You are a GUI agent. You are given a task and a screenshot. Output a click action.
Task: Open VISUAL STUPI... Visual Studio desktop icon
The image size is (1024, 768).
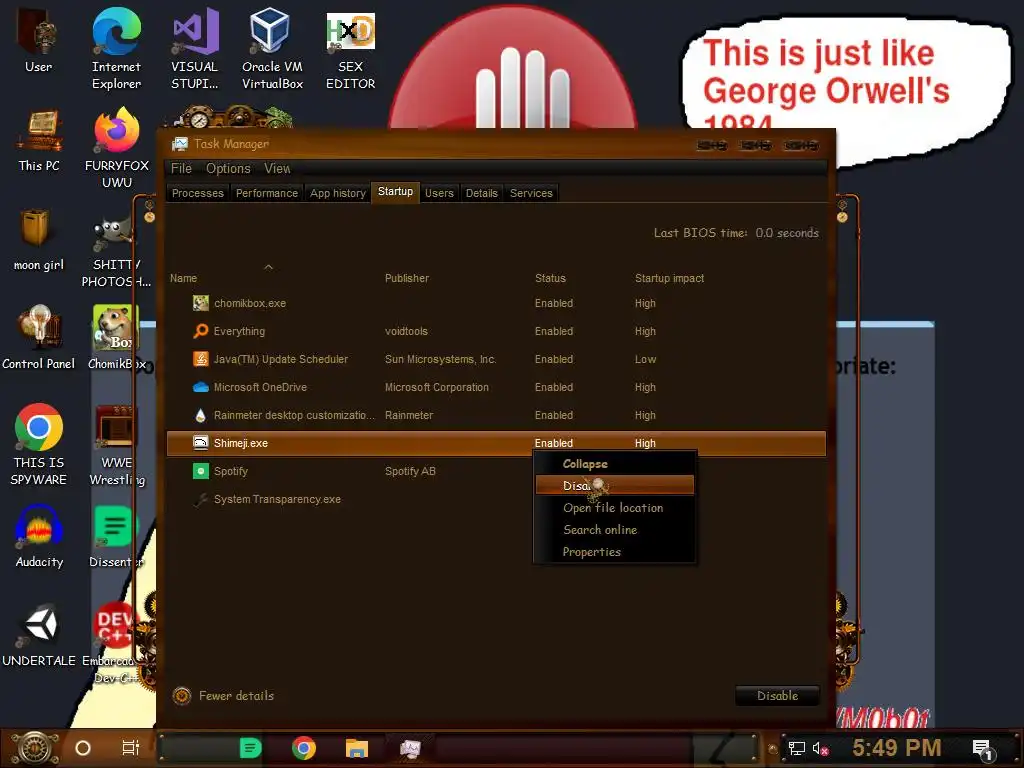pos(195,48)
